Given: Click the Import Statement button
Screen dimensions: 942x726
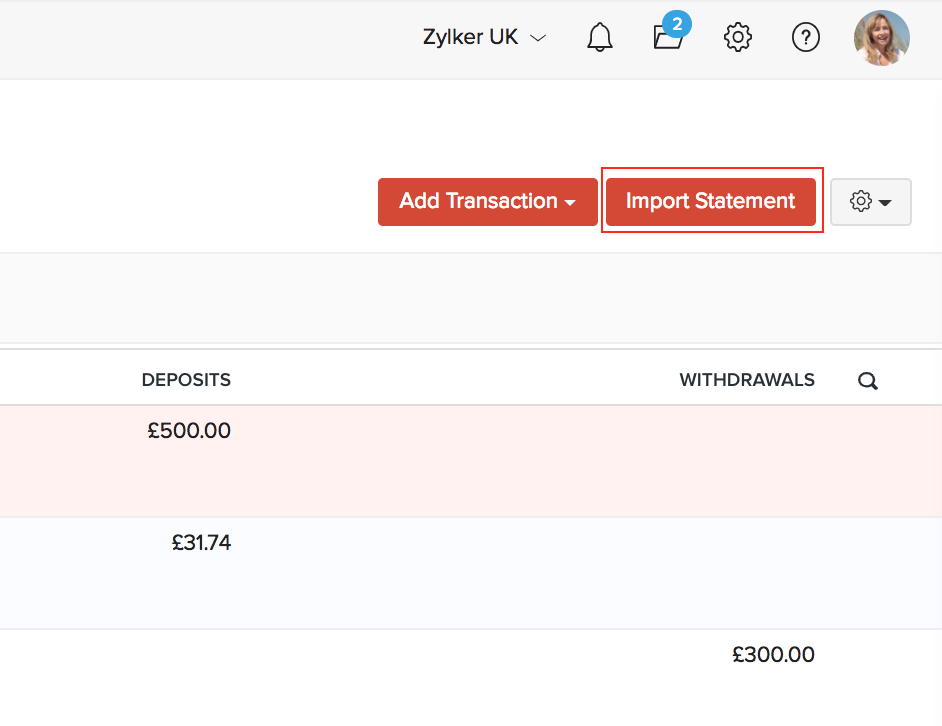Looking at the screenshot, I should [711, 202].
